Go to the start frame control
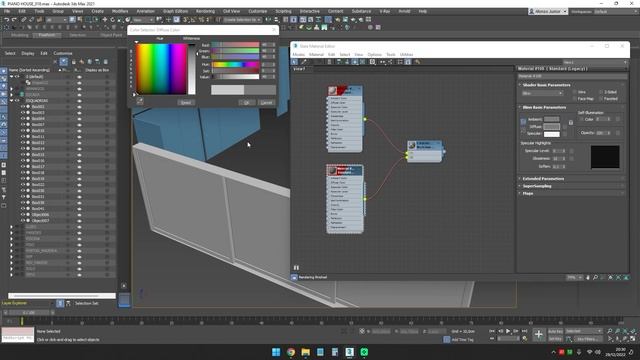This screenshot has width=640, height=360. coord(492,331)
